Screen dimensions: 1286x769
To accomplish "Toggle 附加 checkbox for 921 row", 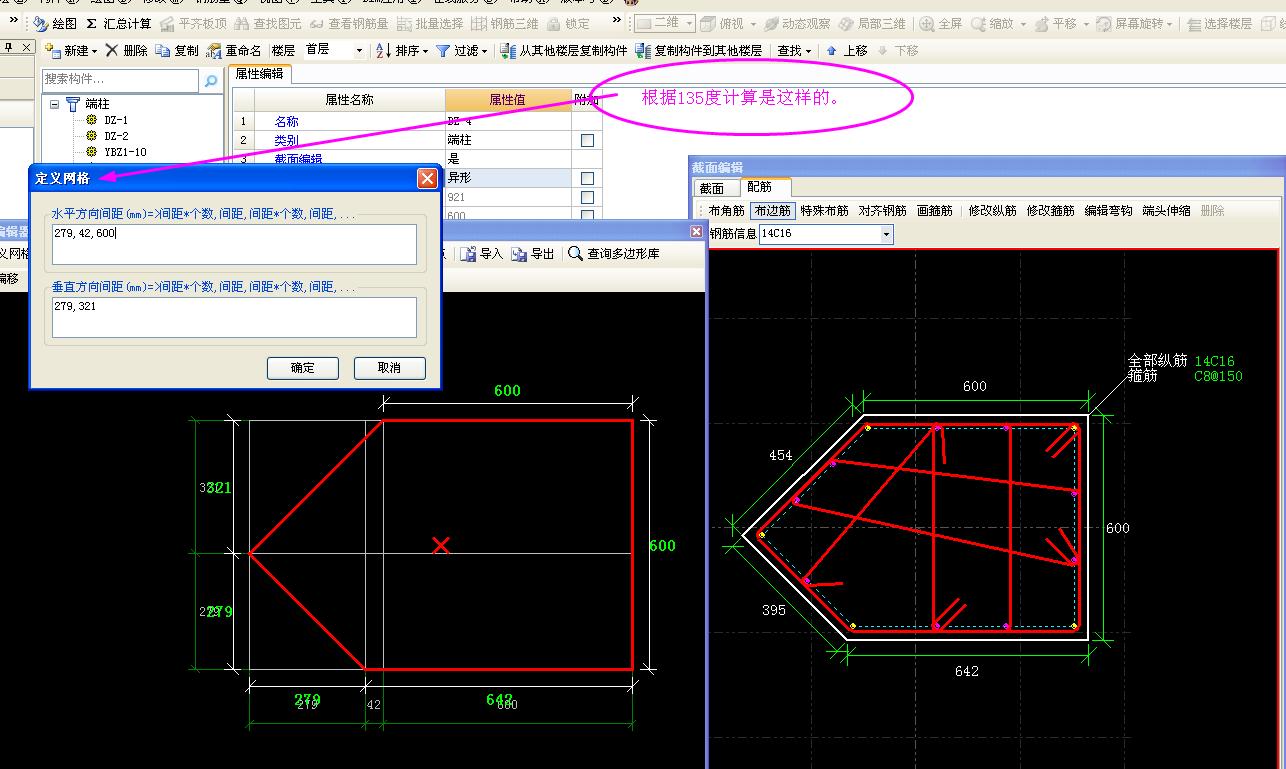I will click(x=587, y=197).
